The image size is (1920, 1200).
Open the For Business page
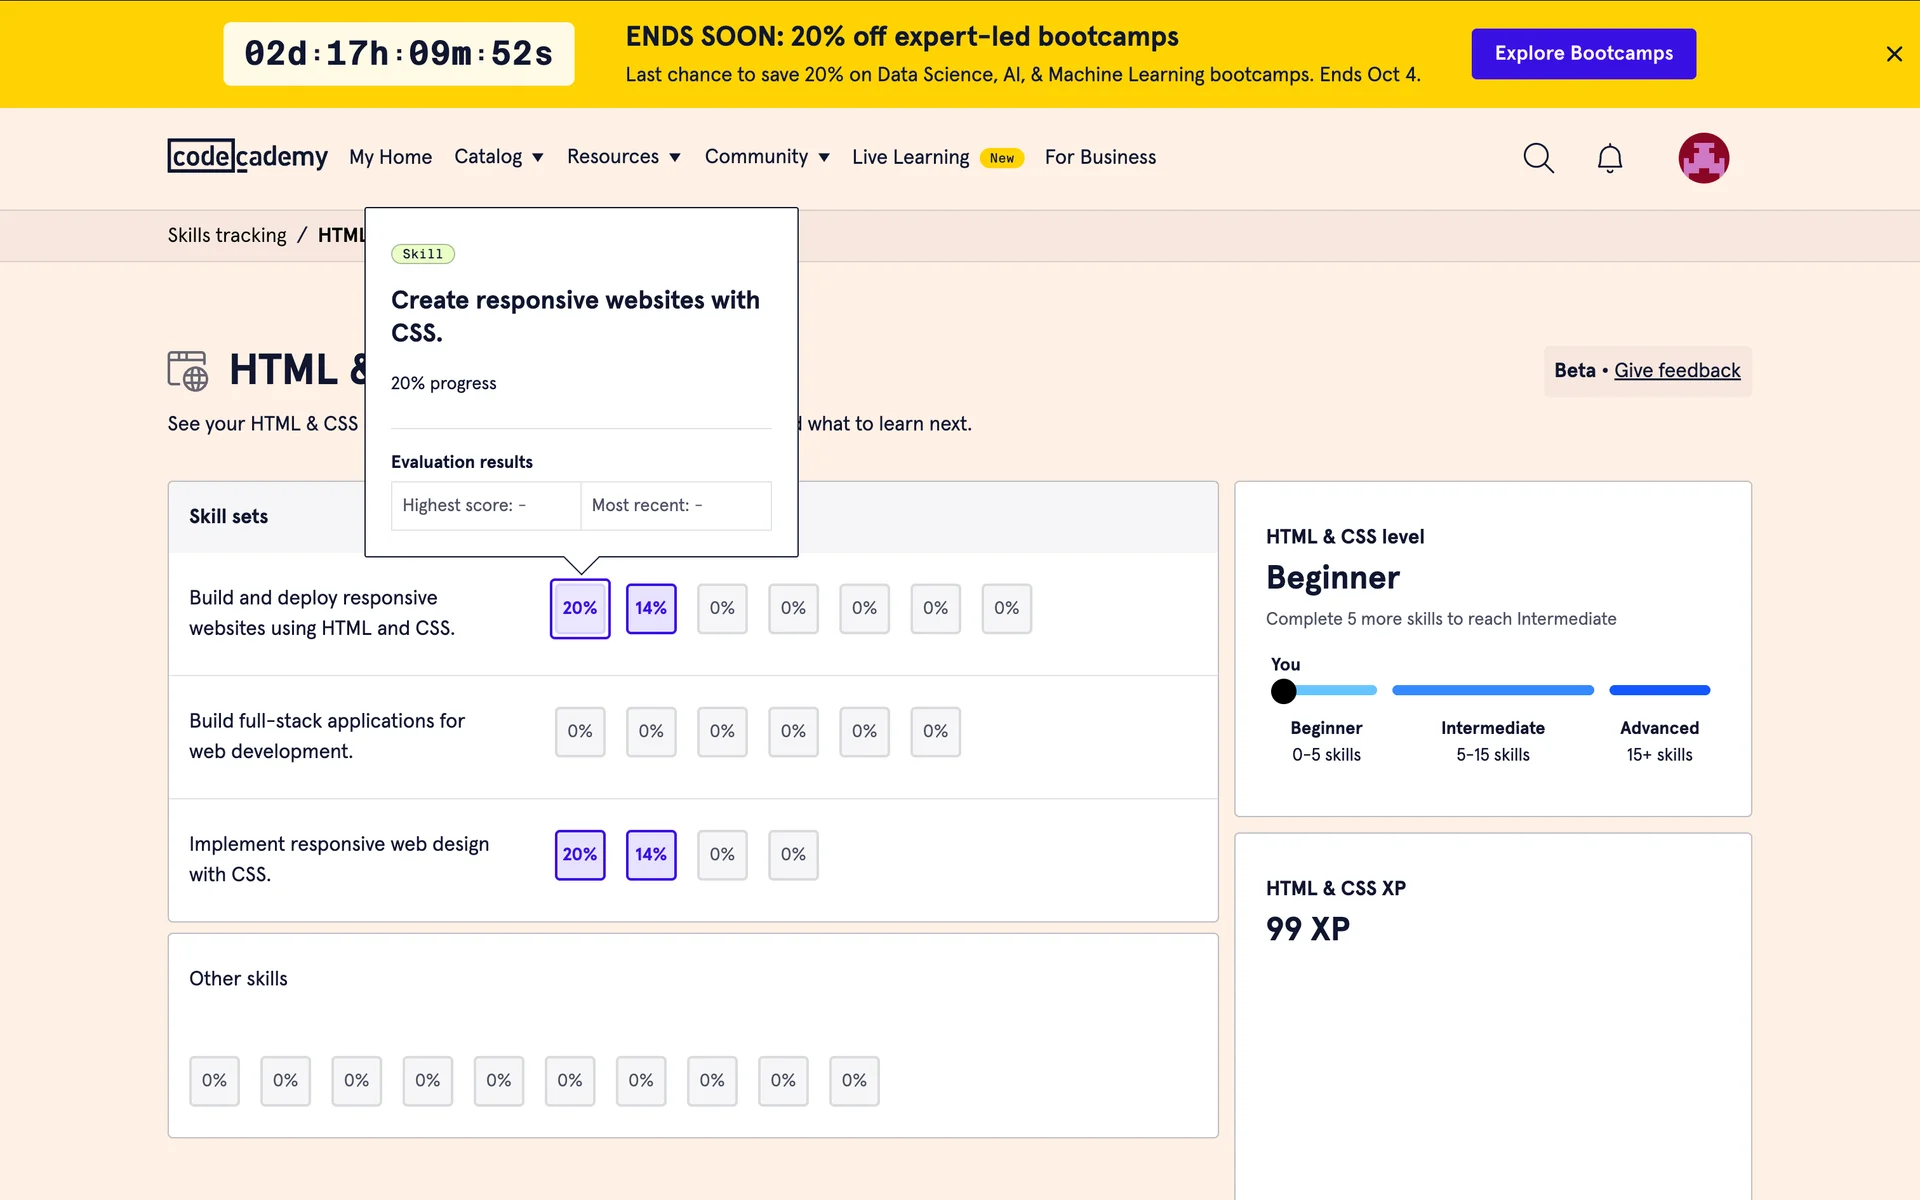(1100, 157)
